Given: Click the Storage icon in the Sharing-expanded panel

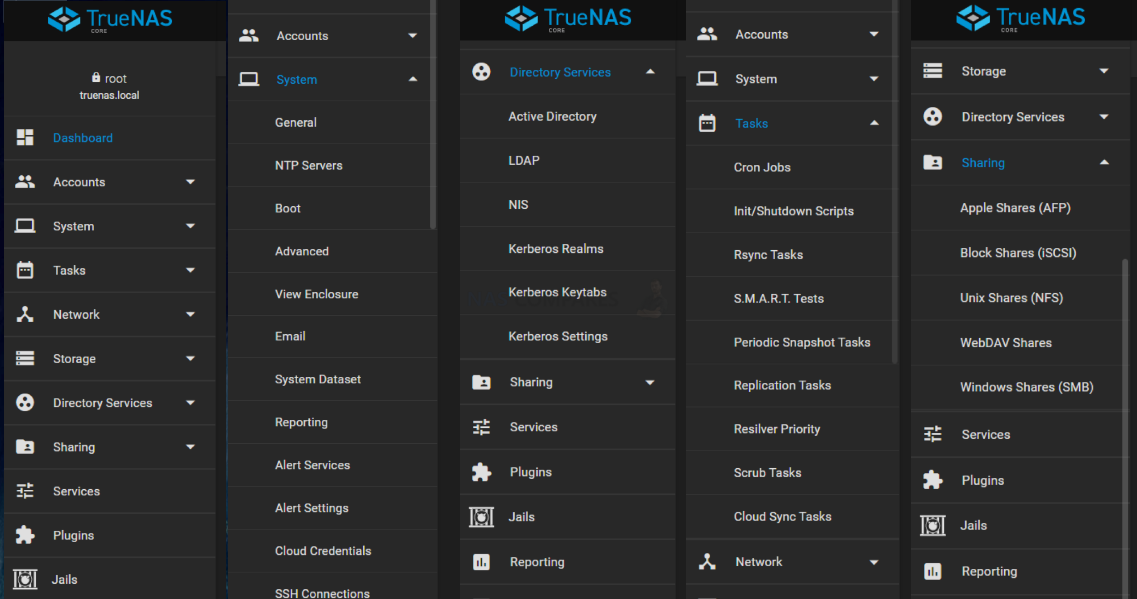Looking at the screenshot, I should pyautogui.click(x=933, y=71).
